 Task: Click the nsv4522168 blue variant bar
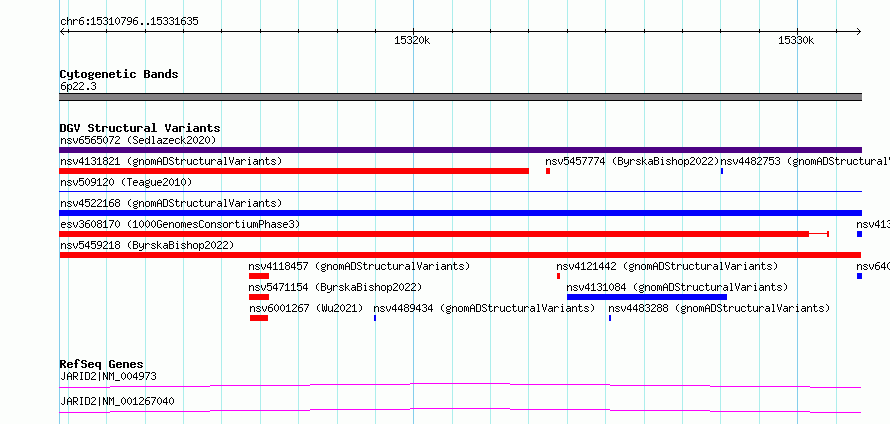tap(460, 213)
